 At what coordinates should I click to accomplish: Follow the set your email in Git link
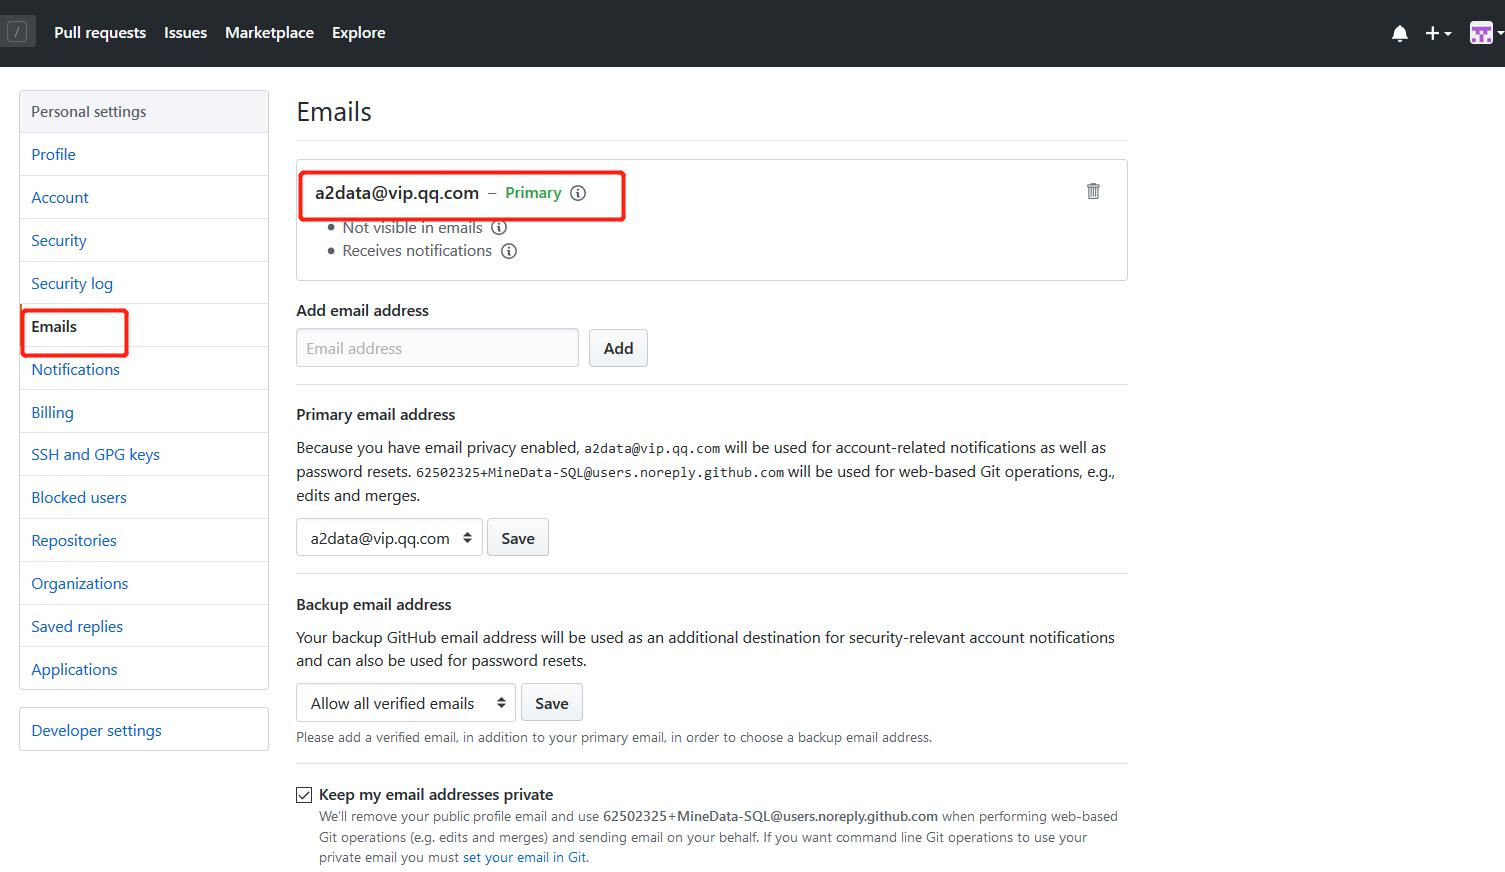tap(524, 858)
